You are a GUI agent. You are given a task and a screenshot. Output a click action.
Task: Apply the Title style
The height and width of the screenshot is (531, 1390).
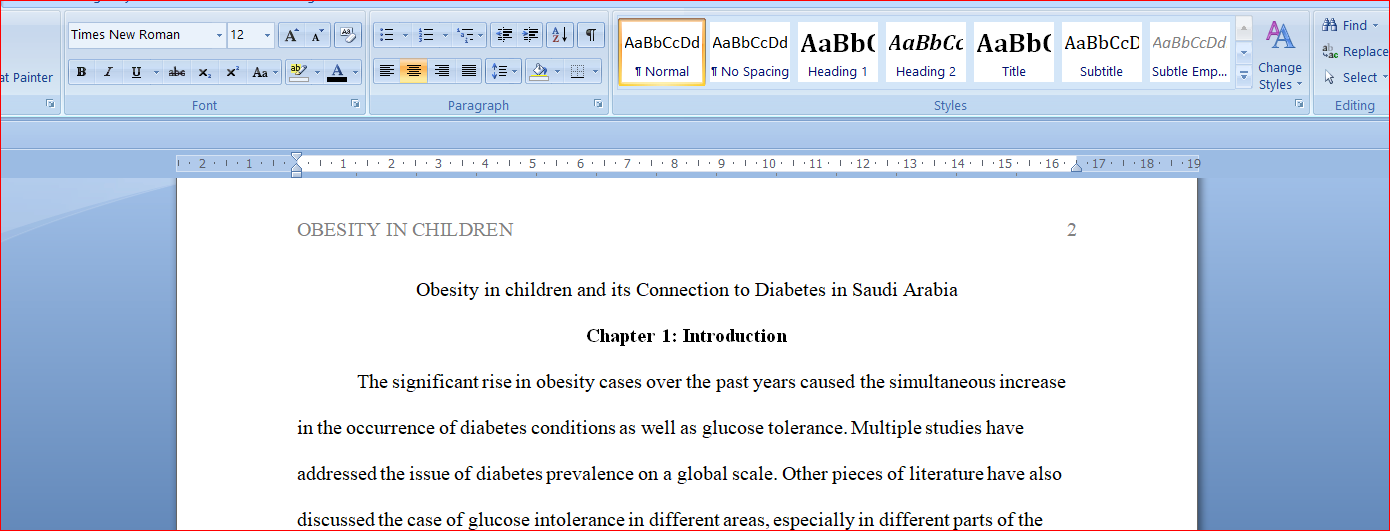pos(1014,52)
